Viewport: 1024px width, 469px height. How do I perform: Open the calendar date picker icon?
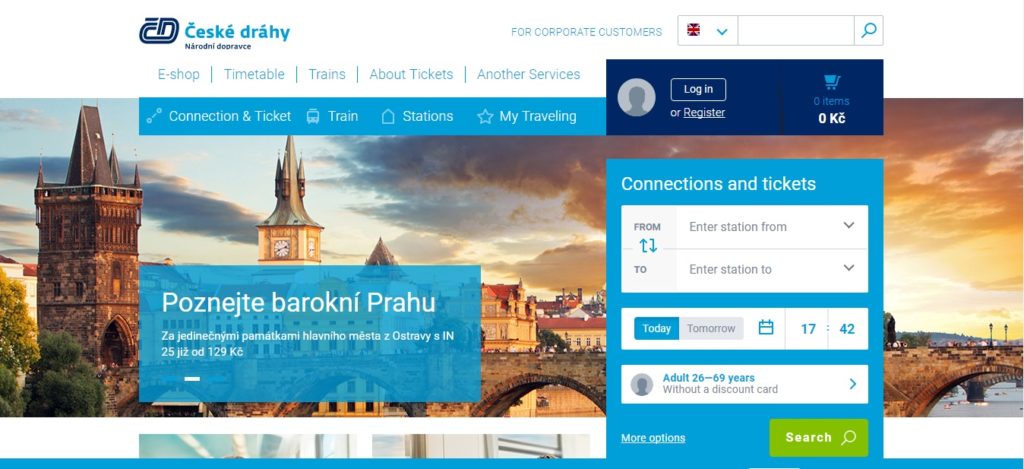(766, 328)
